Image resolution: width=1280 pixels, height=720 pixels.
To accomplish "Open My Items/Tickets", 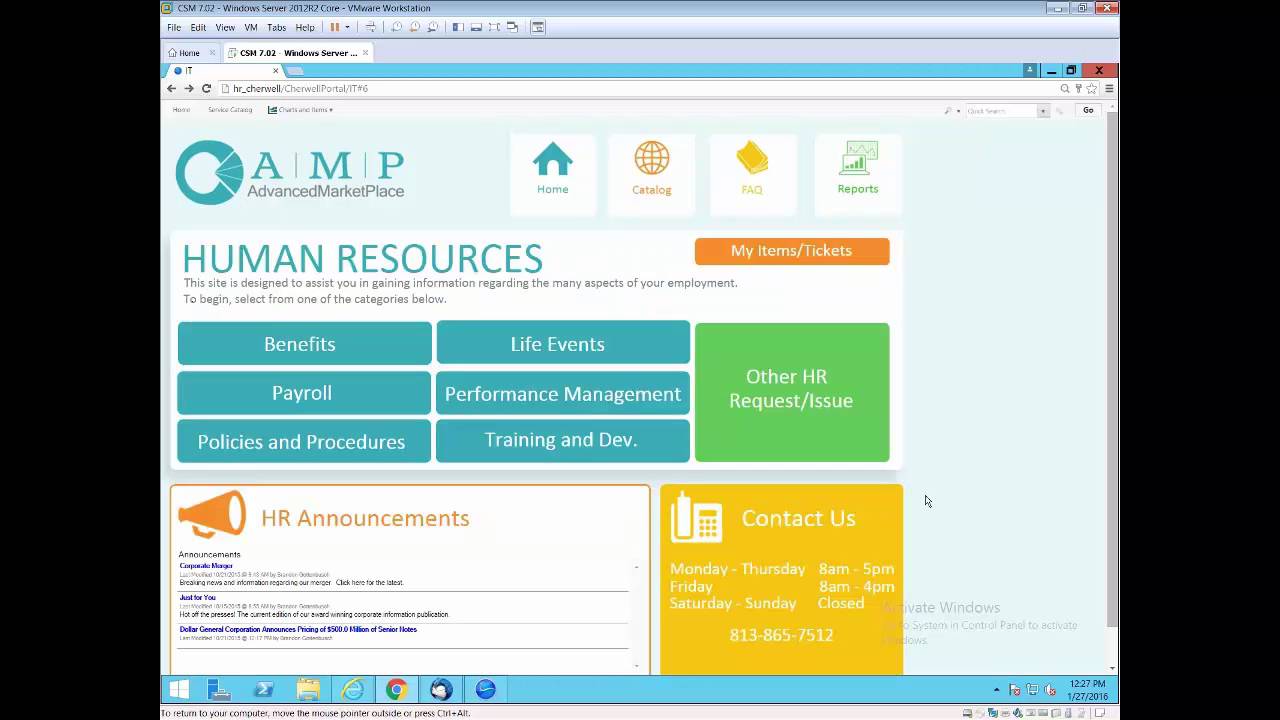I will (x=792, y=251).
